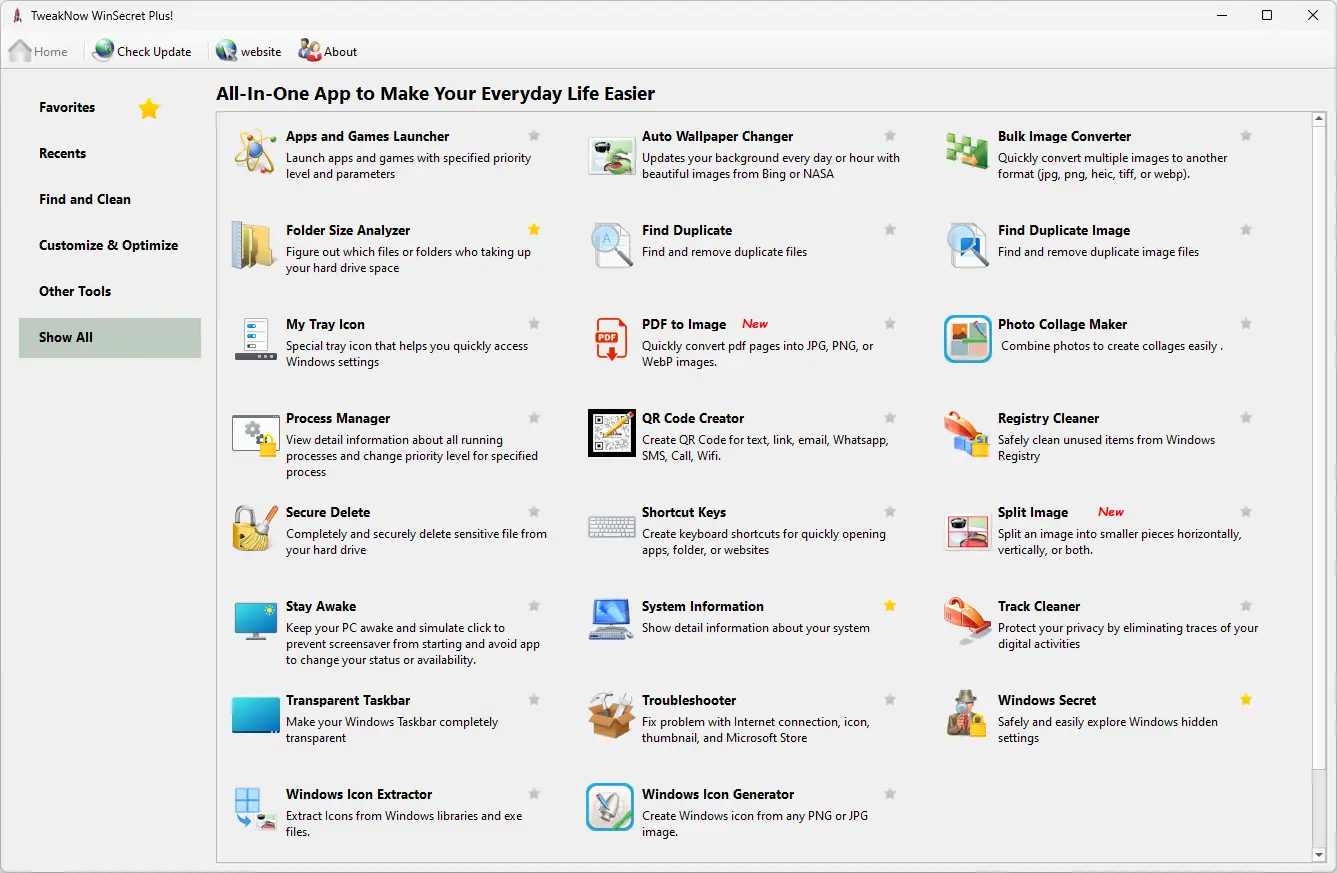Click the Home toolbar button

tap(39, 51)
